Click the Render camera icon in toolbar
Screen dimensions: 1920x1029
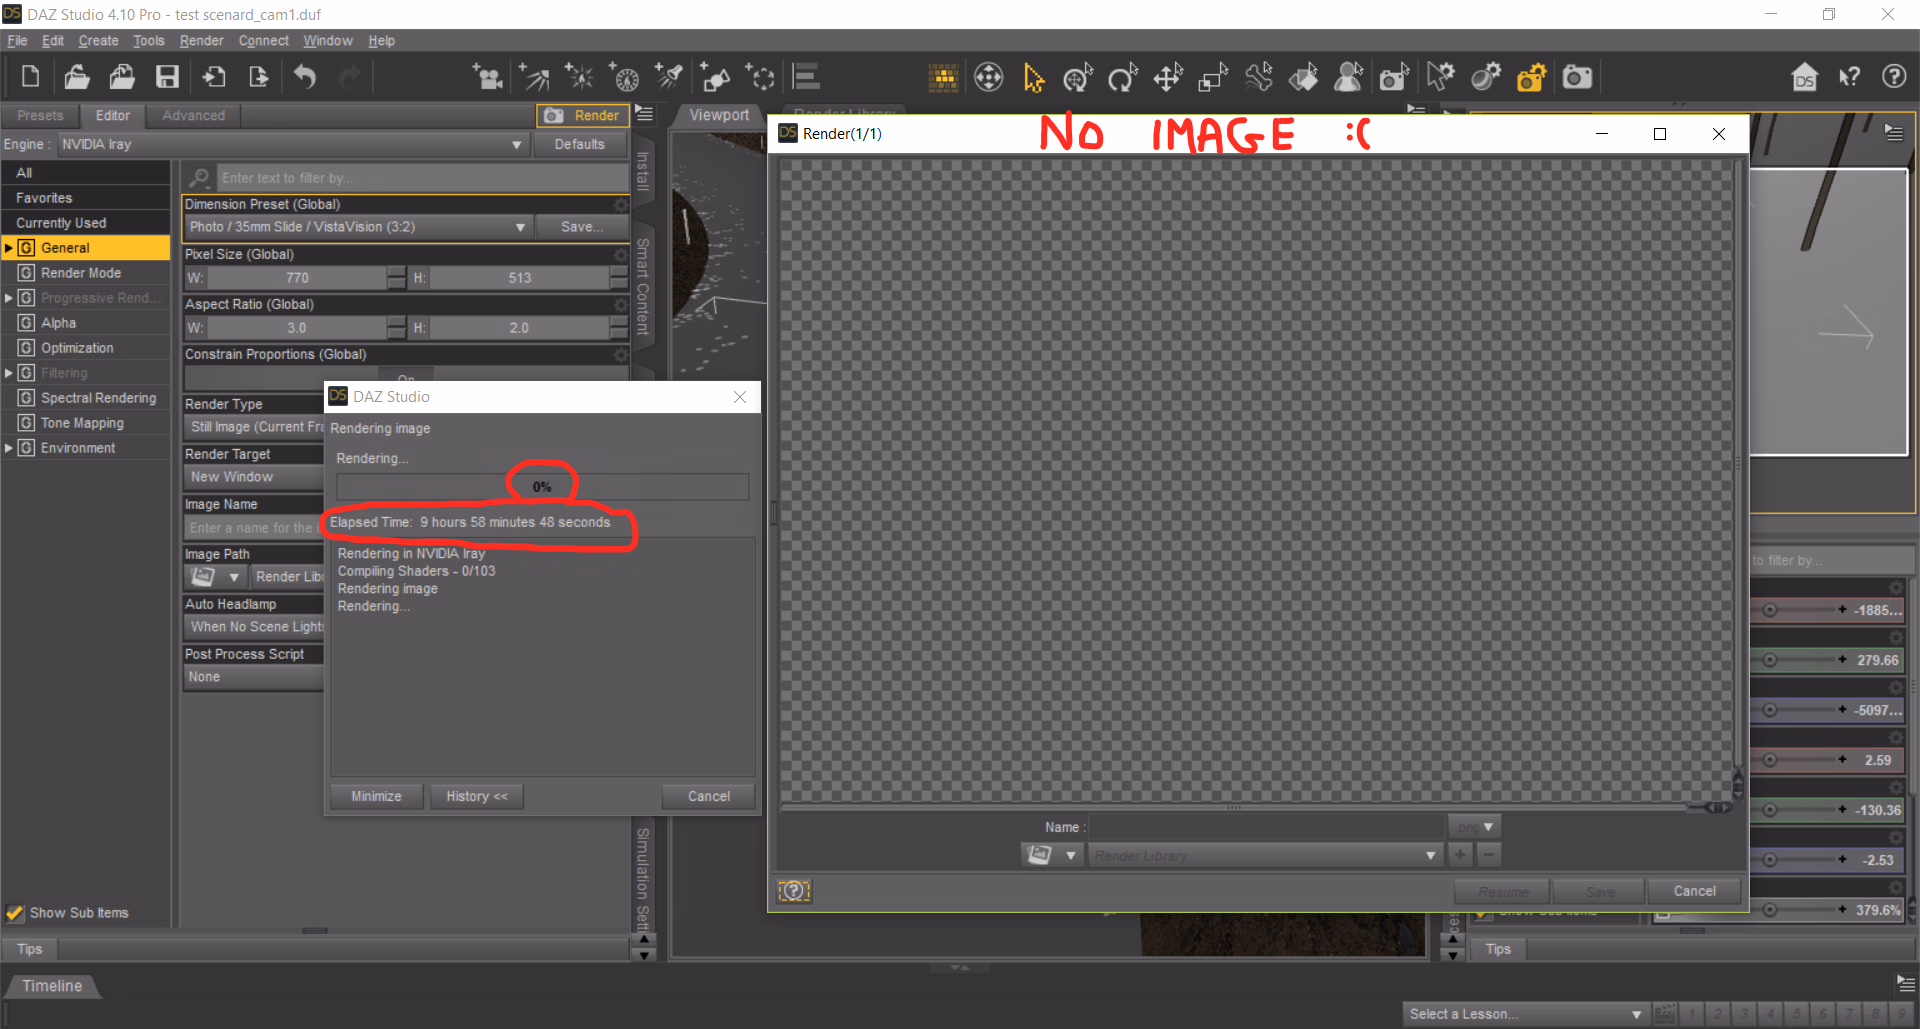(x=1577, y=77)
